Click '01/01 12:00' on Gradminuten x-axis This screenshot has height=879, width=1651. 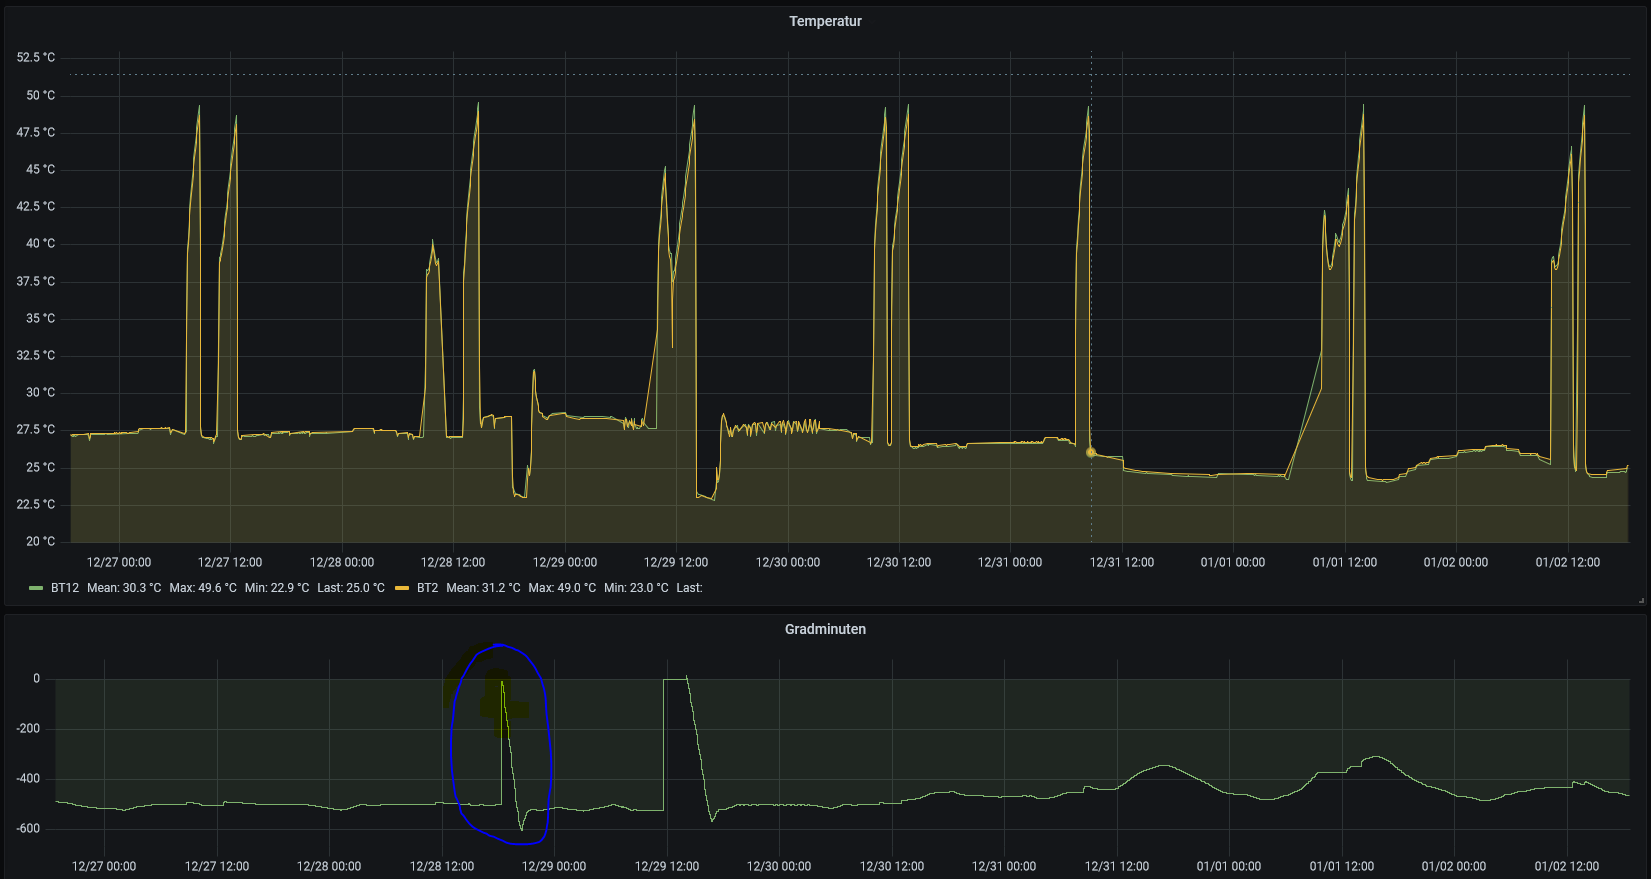(1342, 866)
